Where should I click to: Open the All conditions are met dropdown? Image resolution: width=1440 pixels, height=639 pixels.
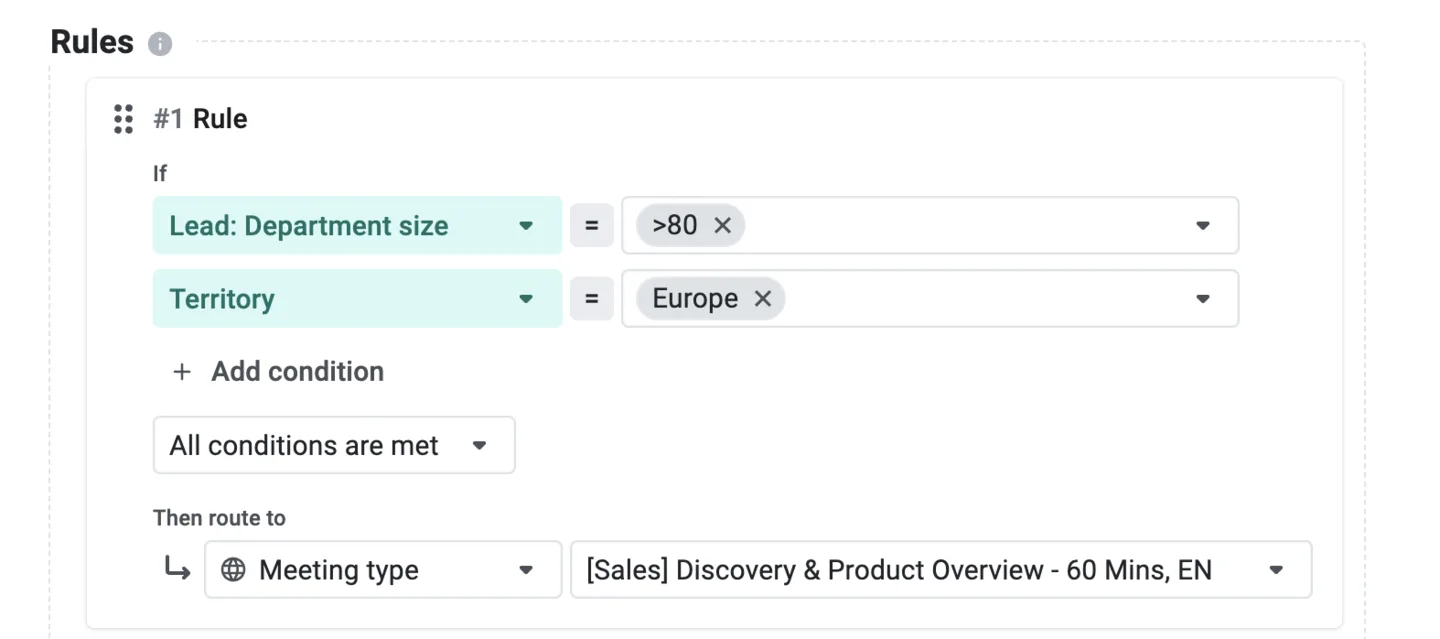334,445
